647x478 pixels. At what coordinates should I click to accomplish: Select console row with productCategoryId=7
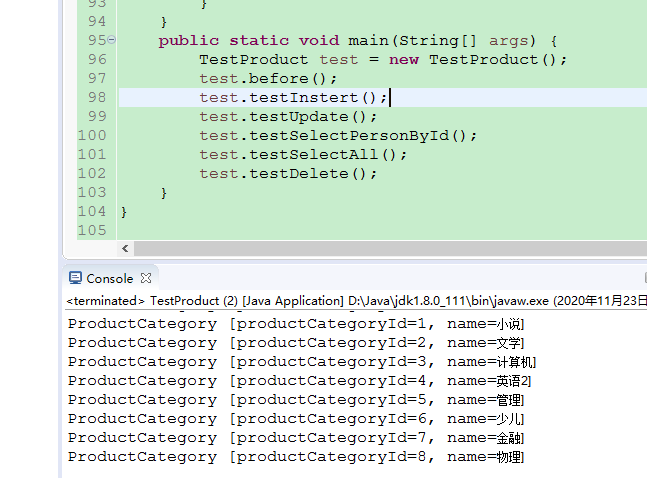[x=296, y=438]
